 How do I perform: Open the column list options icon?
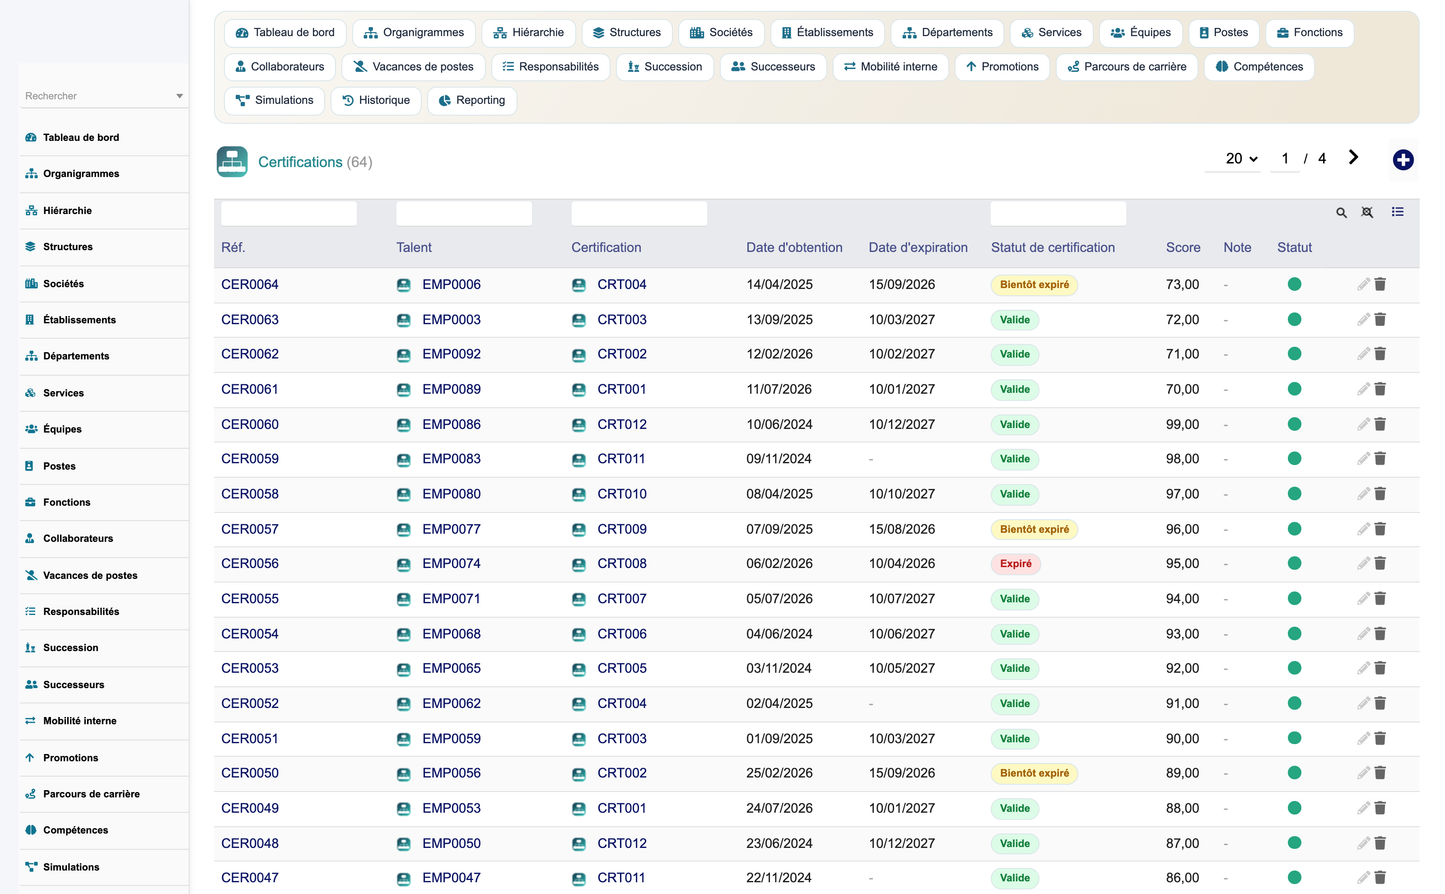[1398, 212]
